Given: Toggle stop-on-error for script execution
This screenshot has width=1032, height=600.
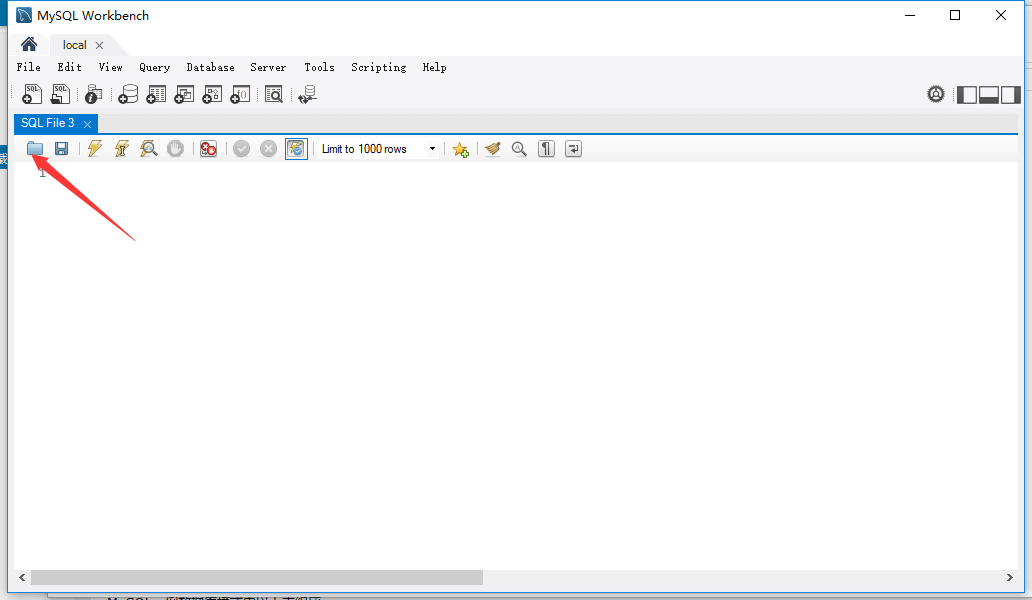Looking at the screenshot, I should pyautogui.click(x=209, y=149).
